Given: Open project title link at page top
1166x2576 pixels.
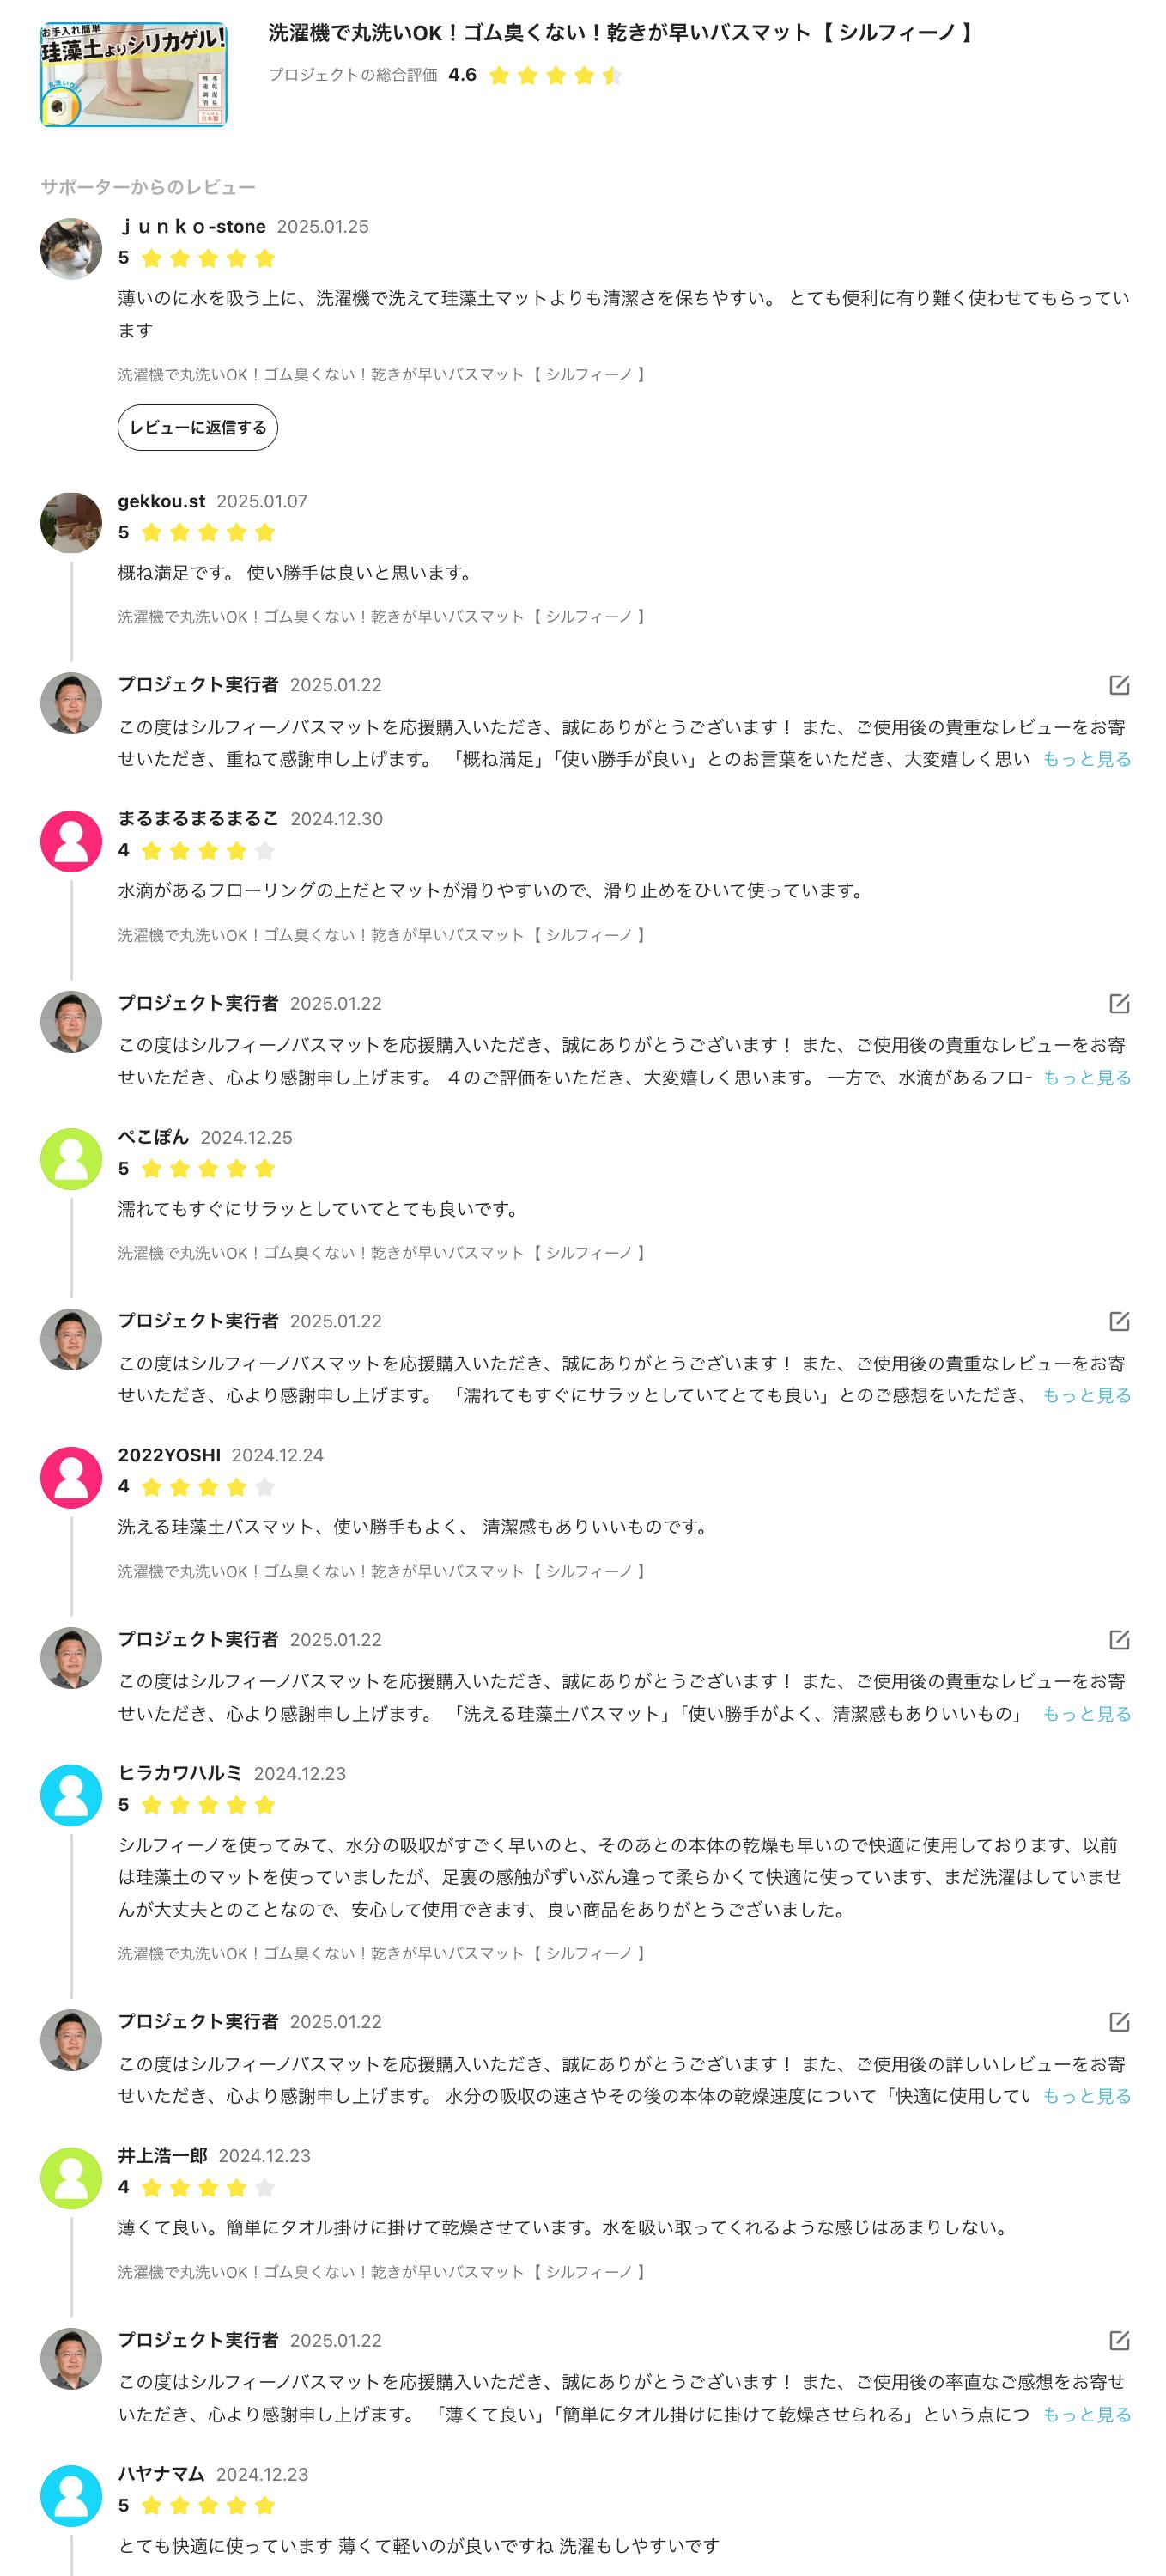Looking at the screenshot, I should pos(620,33).
